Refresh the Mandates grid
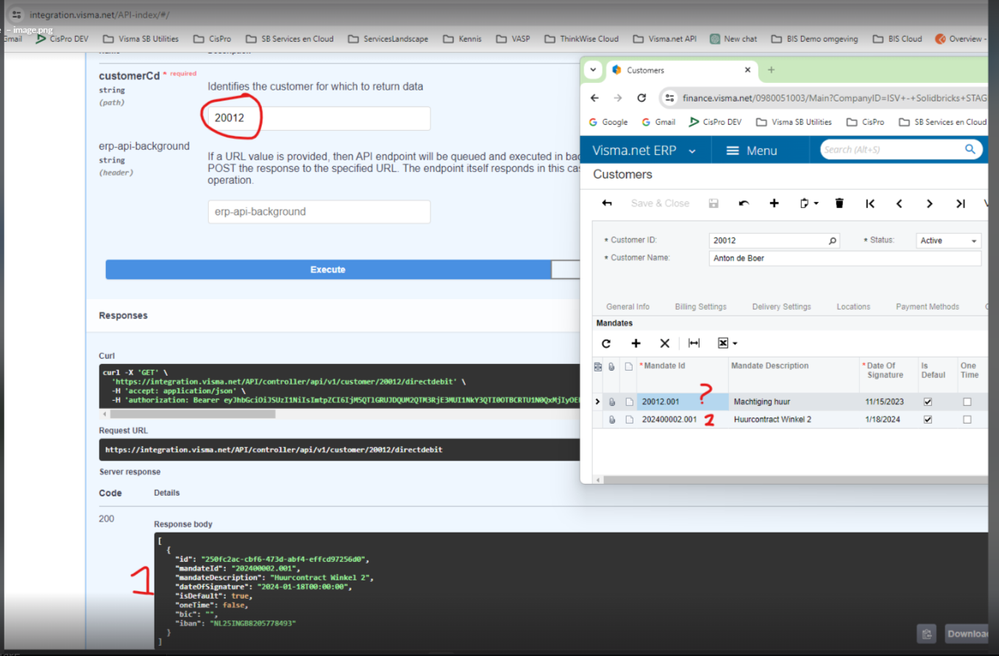Image resolution: width=999 pixels, height=656 pixels. (x=606, y=343)
